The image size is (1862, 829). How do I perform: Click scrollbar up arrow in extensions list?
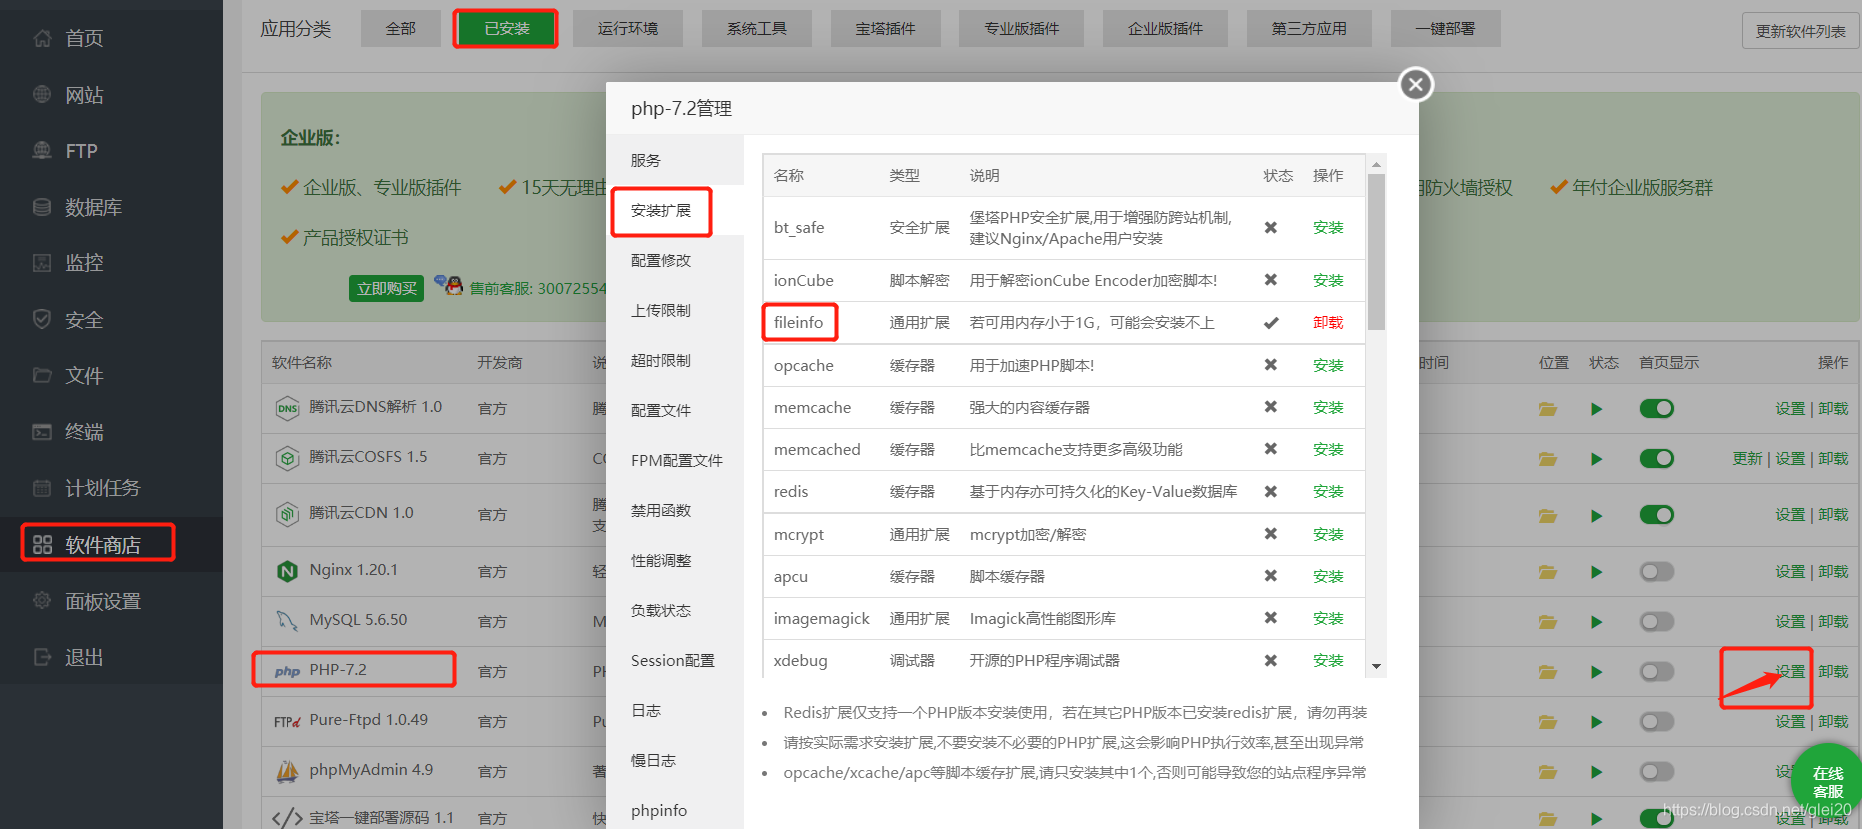(1377, 164)
